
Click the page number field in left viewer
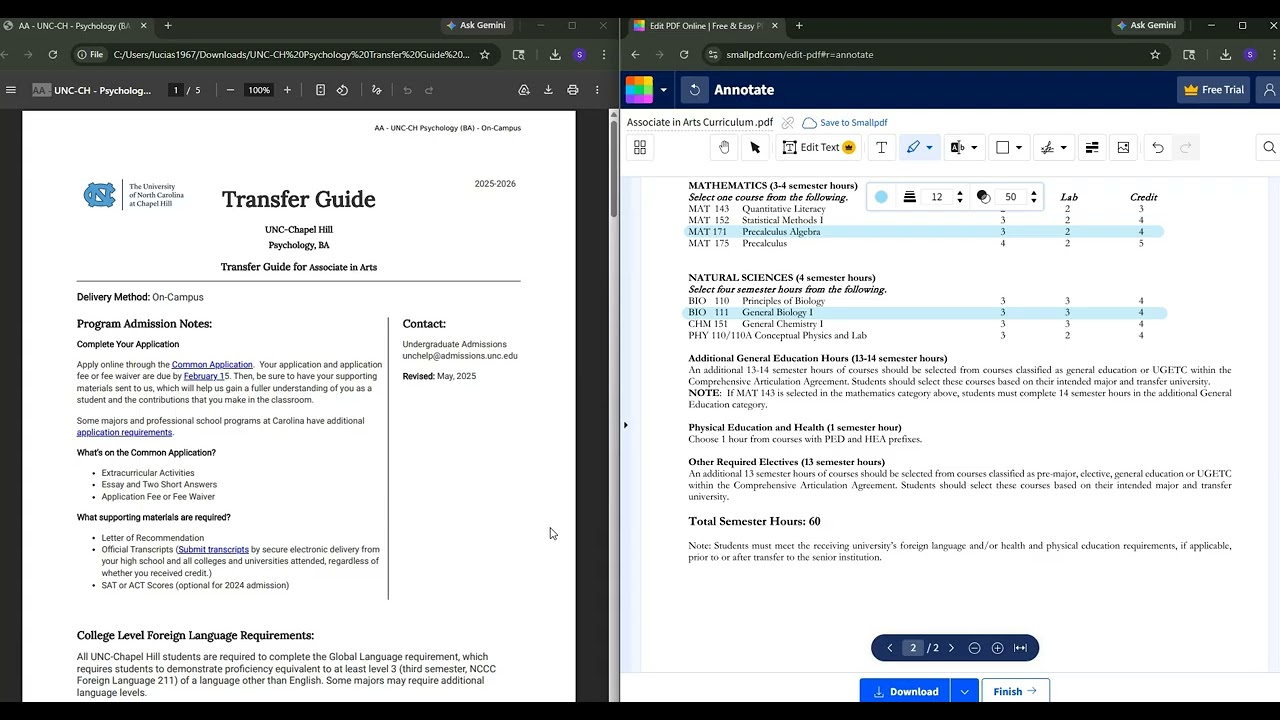176,90
